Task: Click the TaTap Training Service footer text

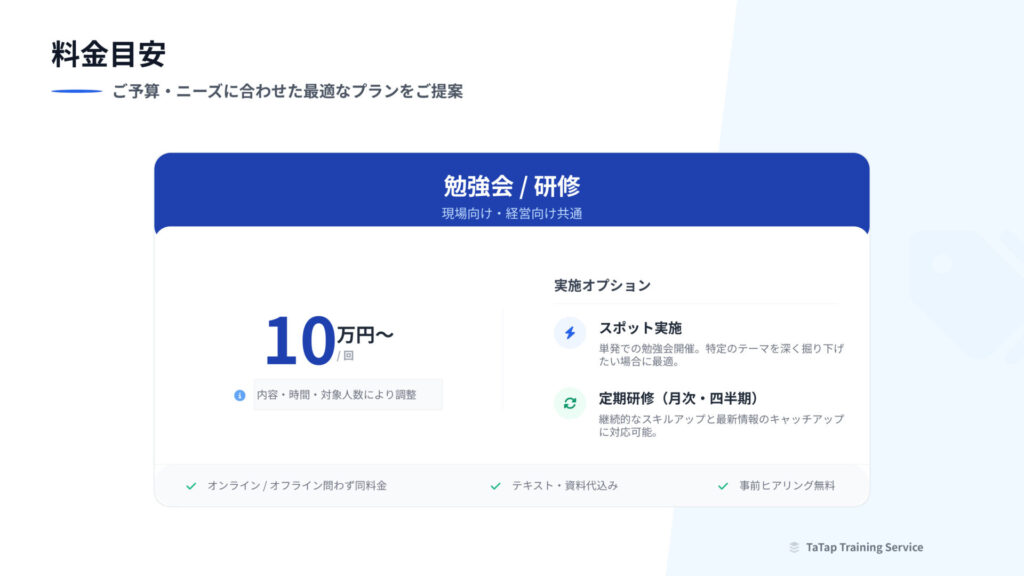Action: 864,548
